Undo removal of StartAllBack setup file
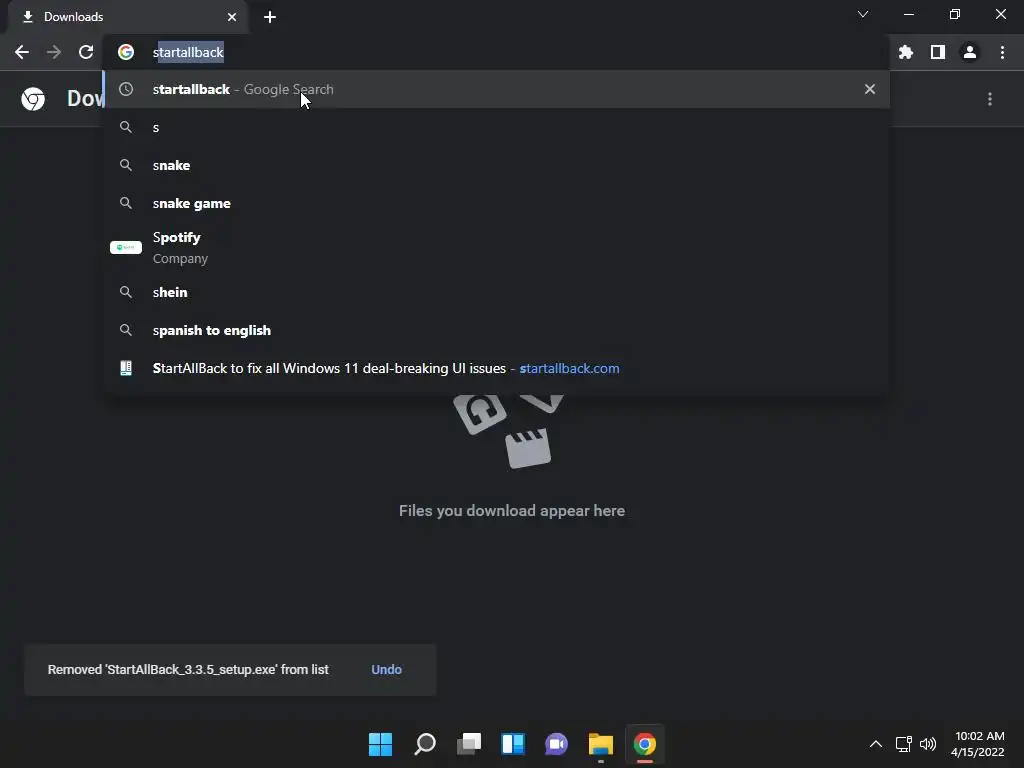Screen dimensions: 1024x768 387,669
